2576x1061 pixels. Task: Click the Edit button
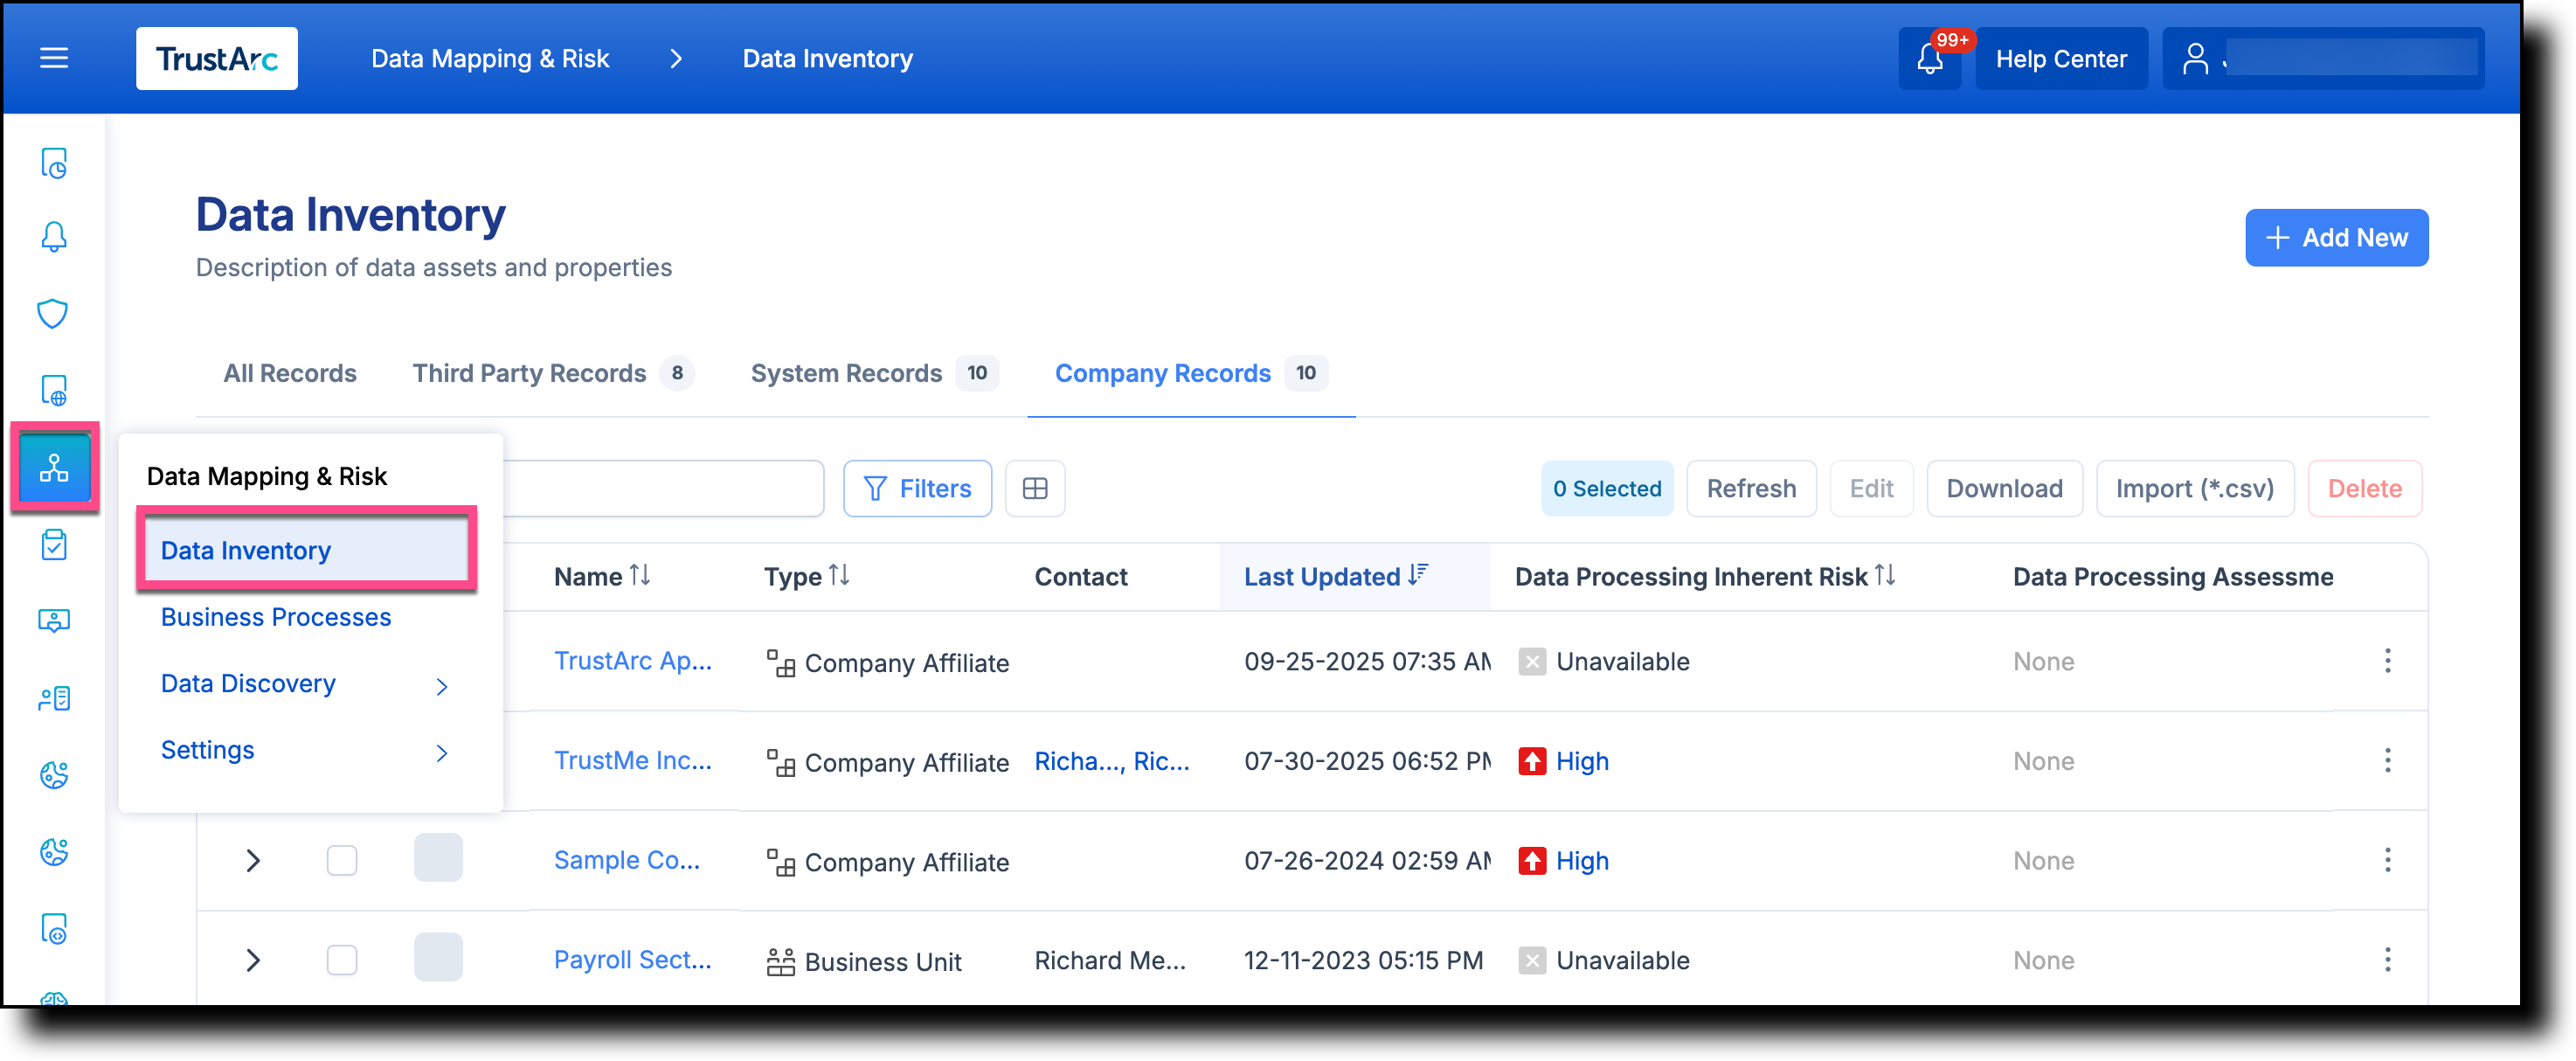[1871, 489]
